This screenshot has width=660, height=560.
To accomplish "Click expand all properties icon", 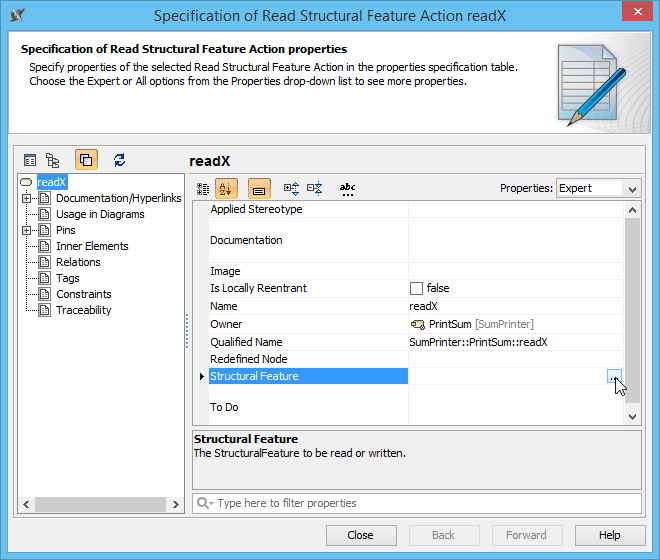I will click(x=291, y=188).
